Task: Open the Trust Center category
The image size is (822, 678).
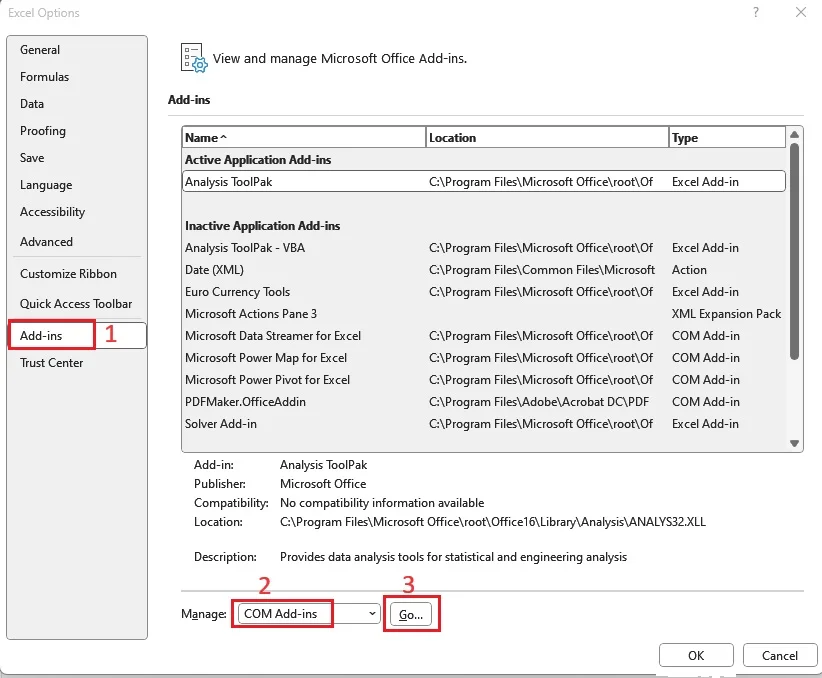Action: tap(52, 363)
